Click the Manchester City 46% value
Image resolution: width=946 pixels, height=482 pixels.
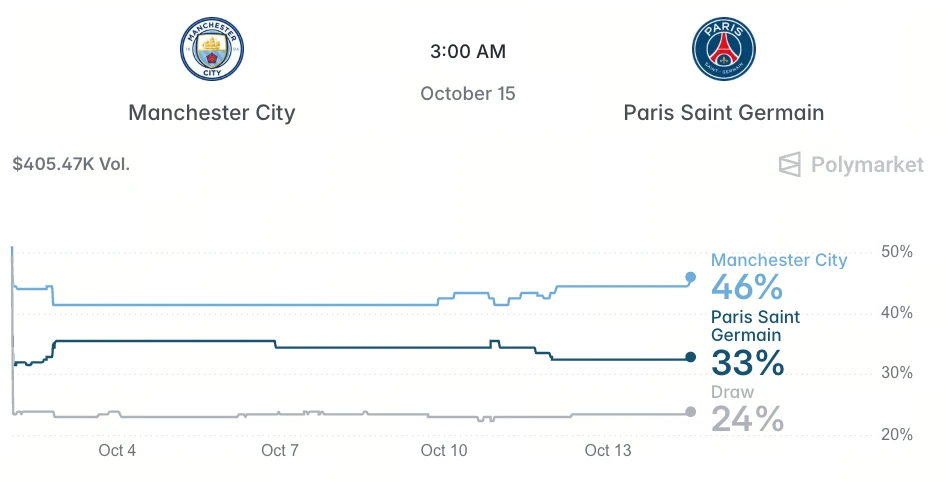coord(747,287)
